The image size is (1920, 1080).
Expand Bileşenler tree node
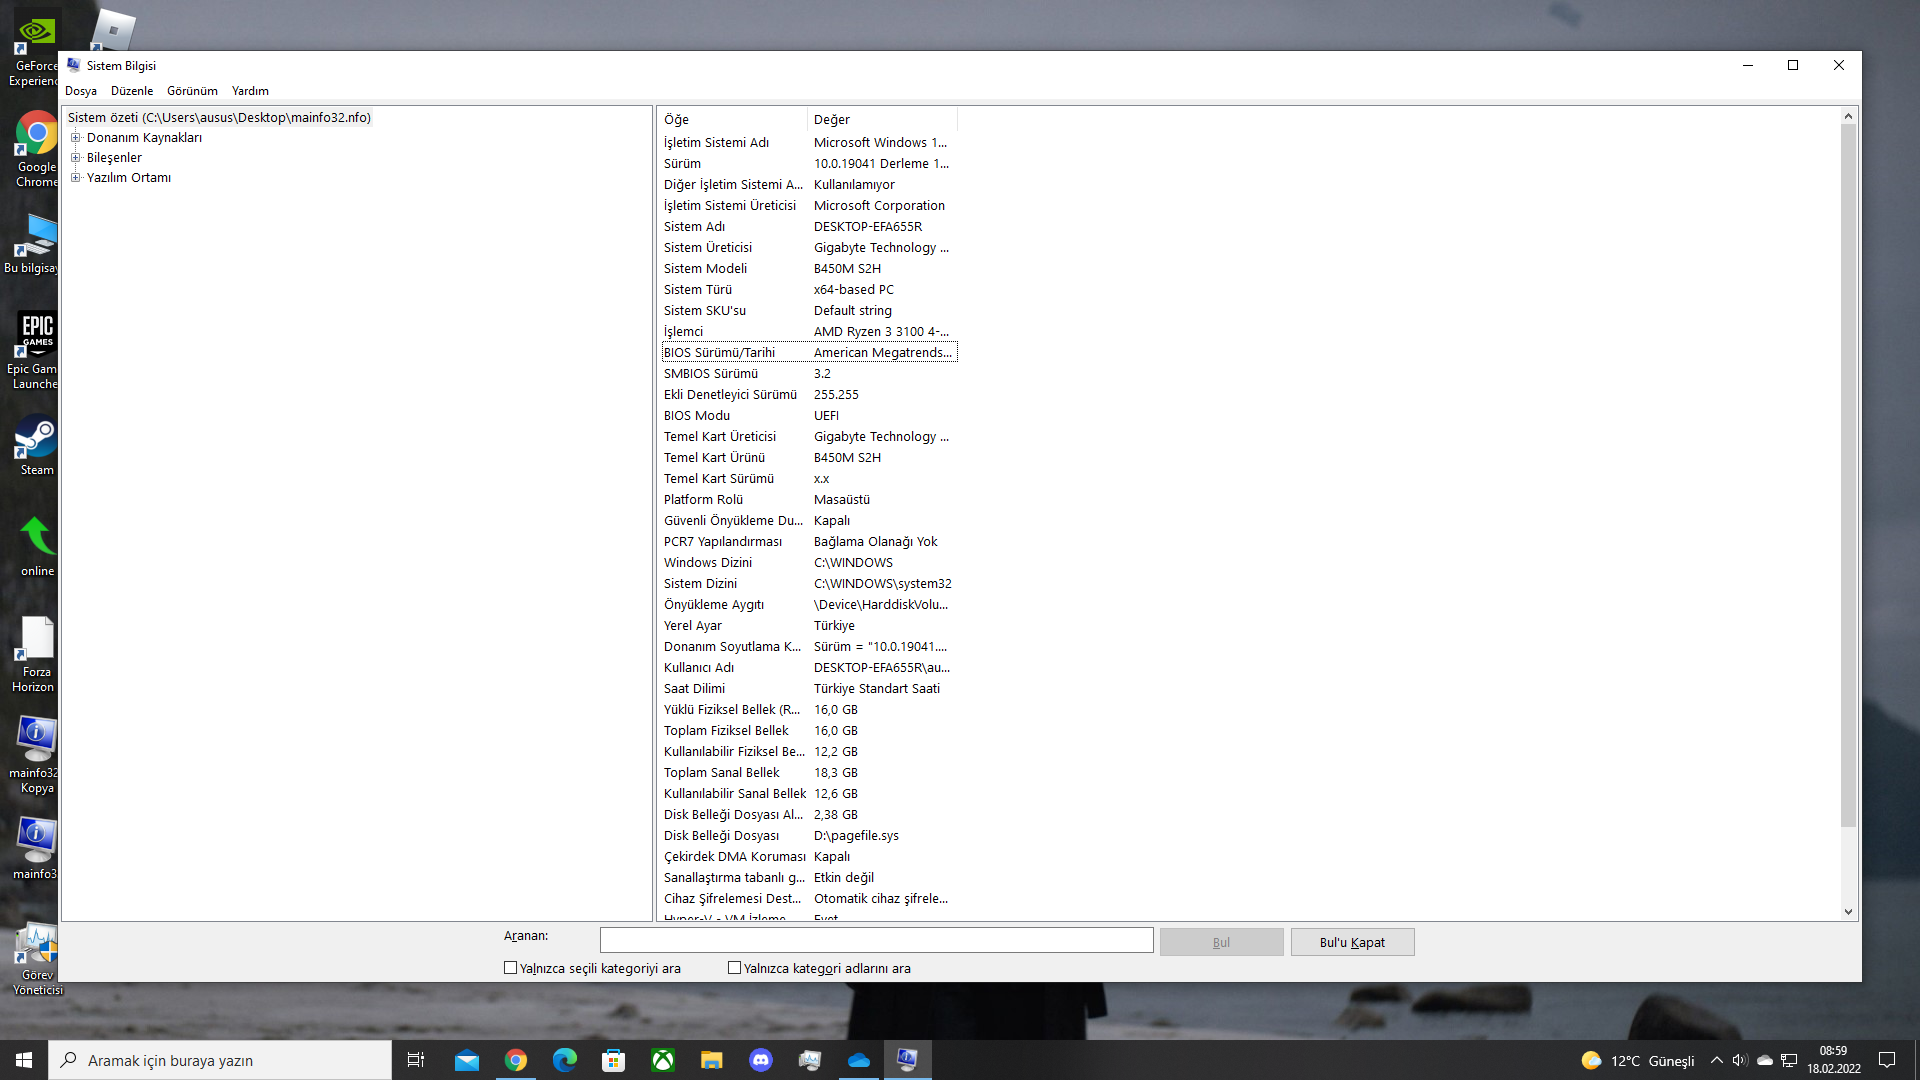click(75, 157)
